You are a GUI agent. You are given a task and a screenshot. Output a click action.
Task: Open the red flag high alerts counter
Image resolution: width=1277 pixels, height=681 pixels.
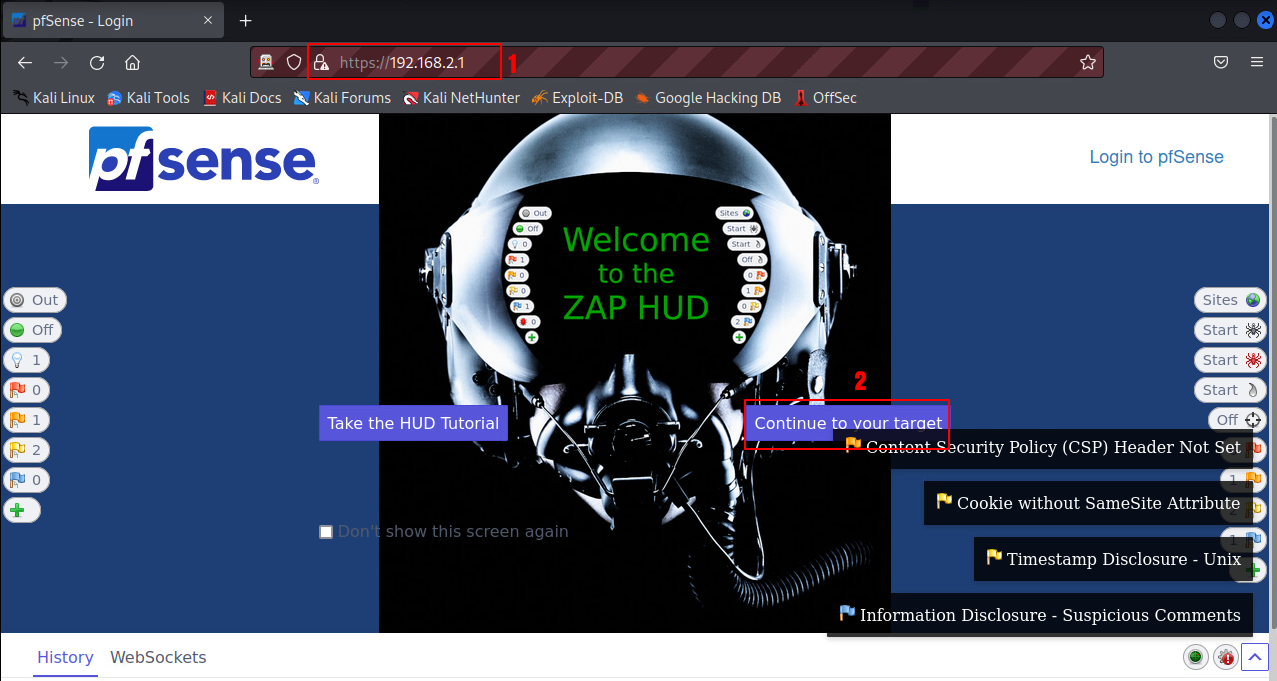[x=26, y=390]
